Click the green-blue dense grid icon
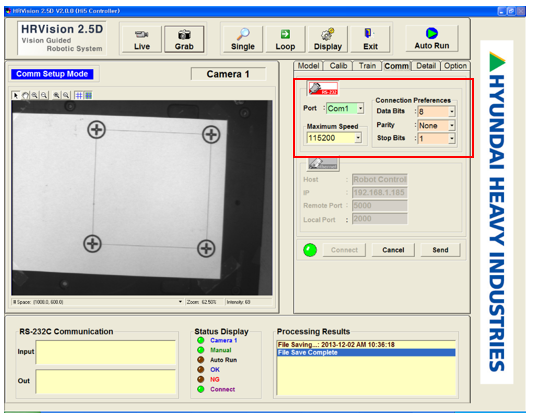 [x=88, y=95]
